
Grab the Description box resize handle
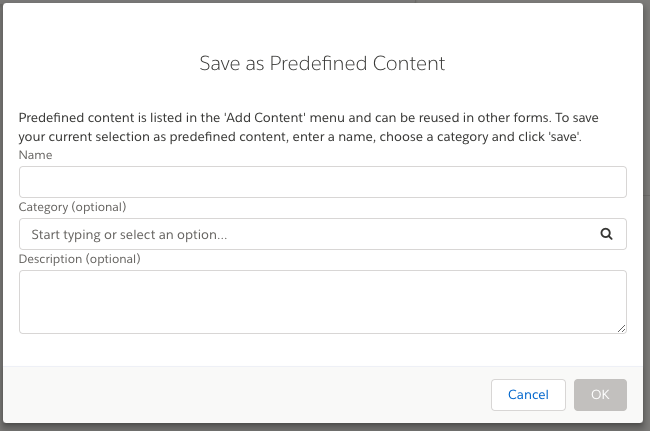621,328
